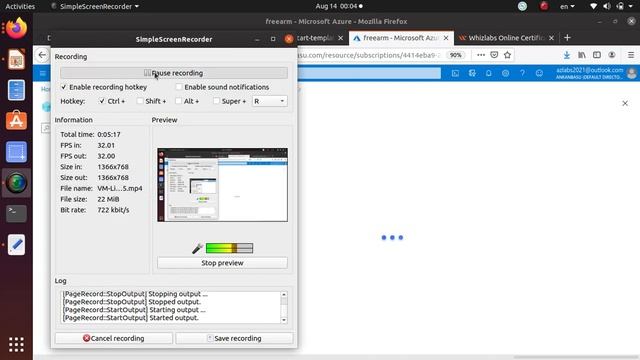Open Azure settings gear
640x360 pixels.
pos(505,73)
